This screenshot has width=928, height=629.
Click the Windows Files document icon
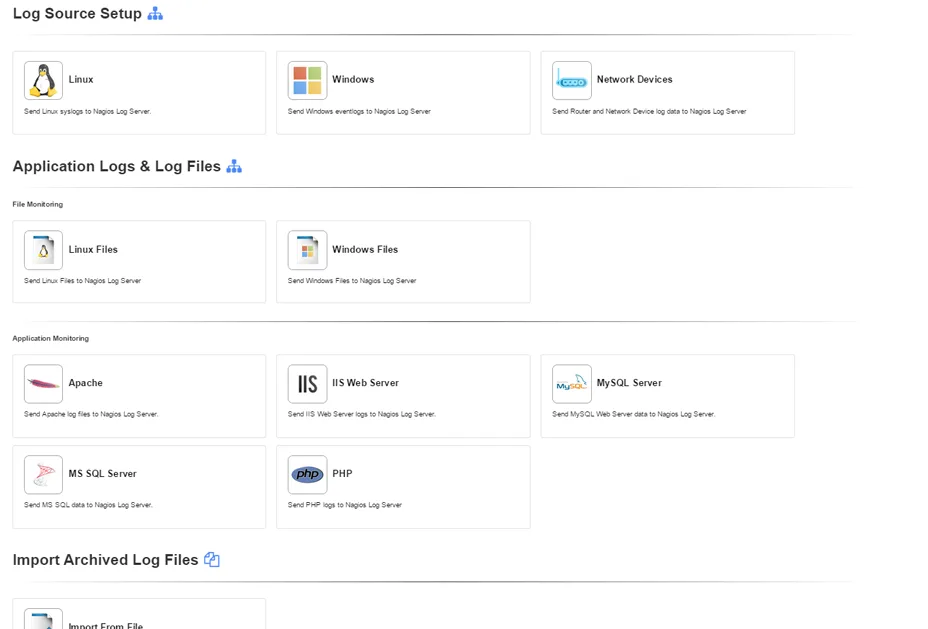click(307, 250)
